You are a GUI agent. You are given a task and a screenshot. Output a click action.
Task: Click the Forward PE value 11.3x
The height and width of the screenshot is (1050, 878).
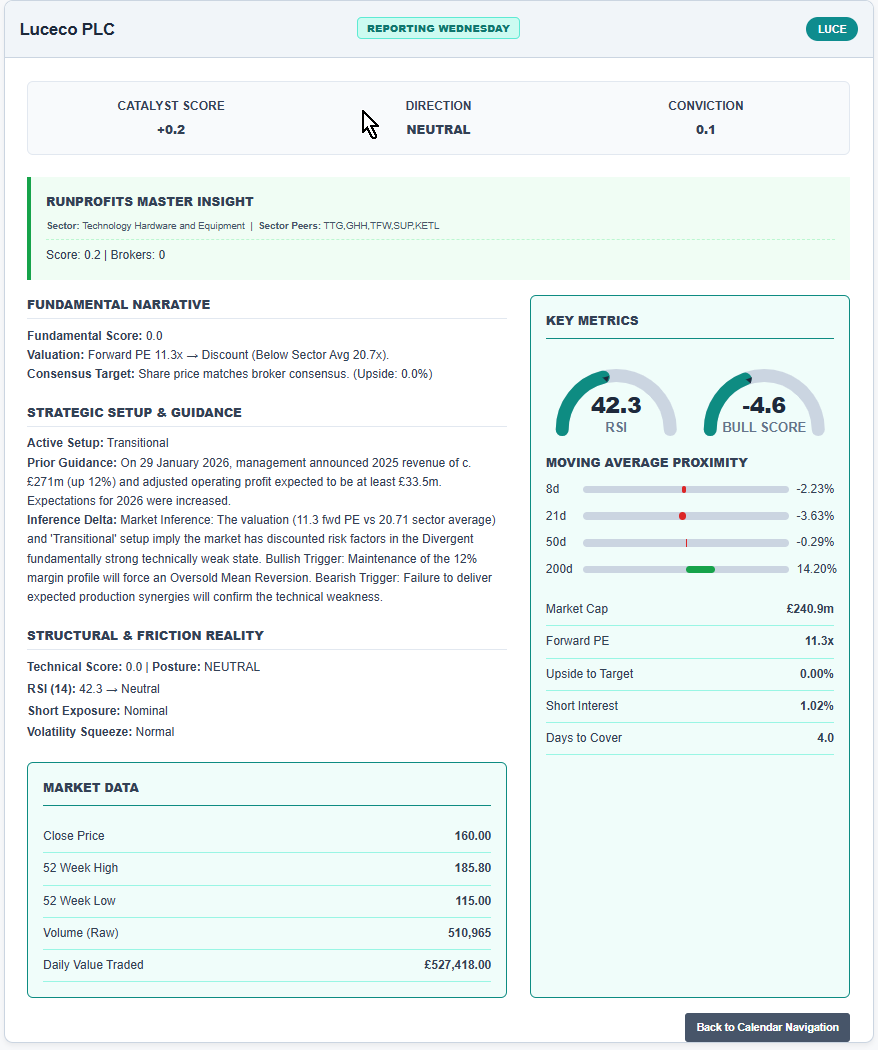click(x=819, y=641)
